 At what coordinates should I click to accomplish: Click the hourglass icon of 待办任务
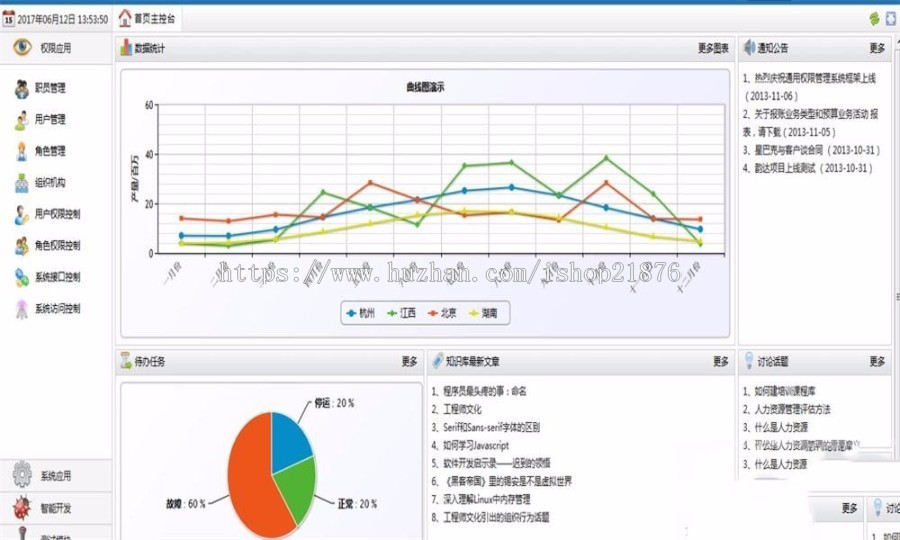tap(126, 361)
